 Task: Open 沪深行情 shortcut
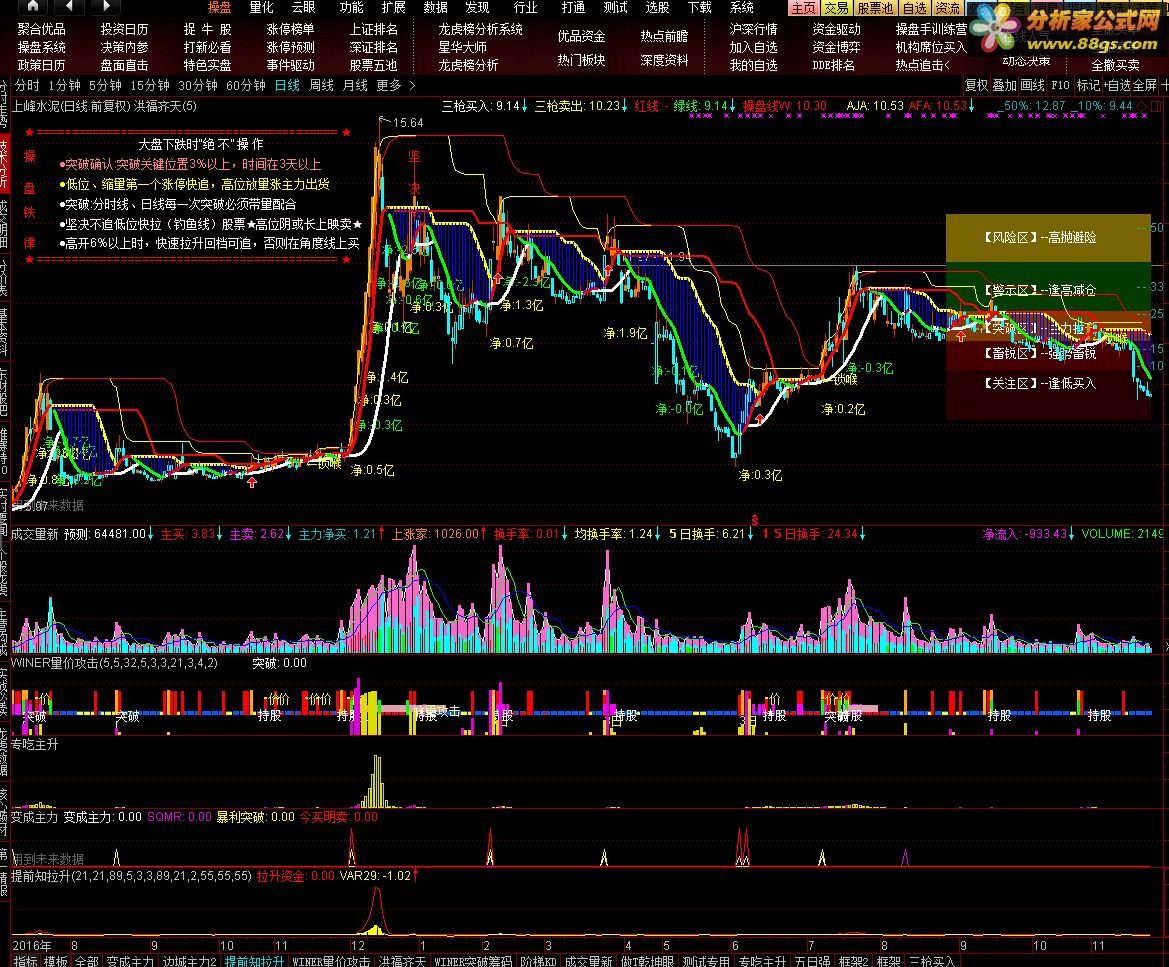tap(753, 29)
